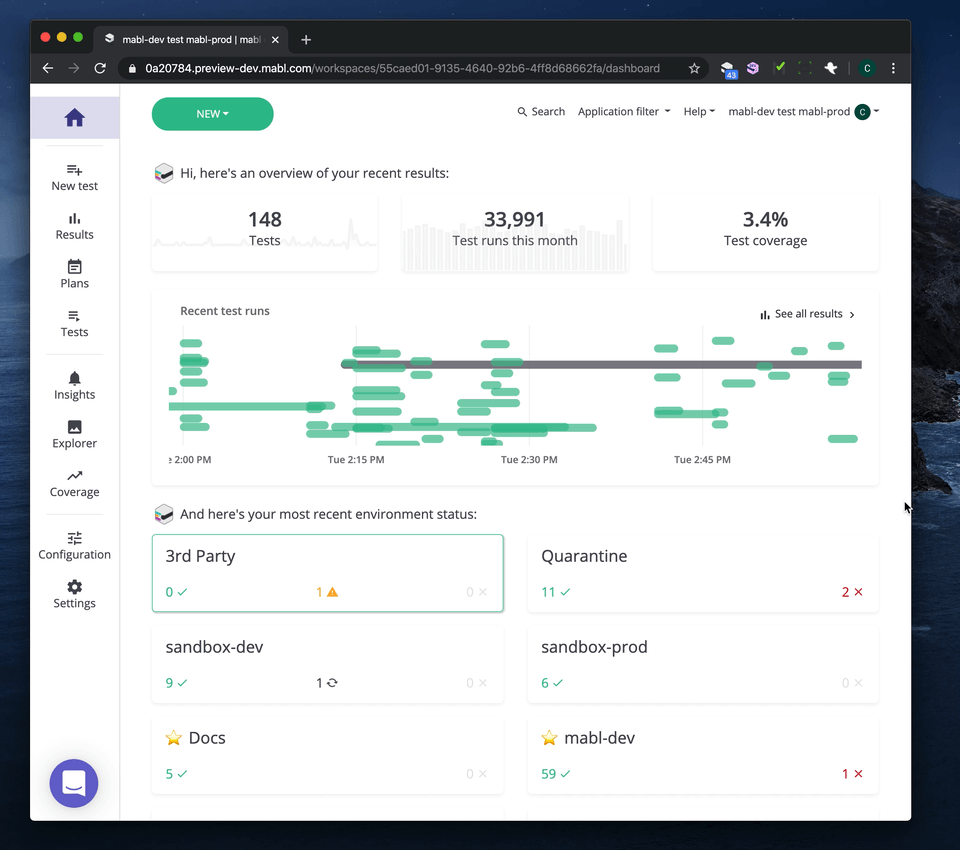The width and height of the screenshot is (960, 850).
Task: Open the sandbox-prod environment card
Action: pos(703,664)
